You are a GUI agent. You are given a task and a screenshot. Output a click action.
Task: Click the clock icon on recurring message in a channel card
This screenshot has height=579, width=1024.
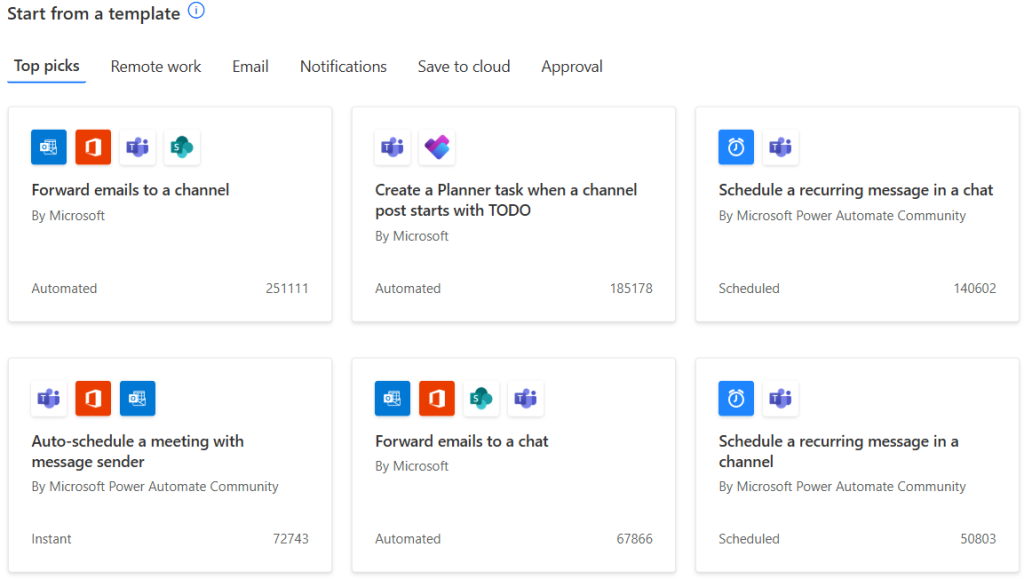[736, 398]
